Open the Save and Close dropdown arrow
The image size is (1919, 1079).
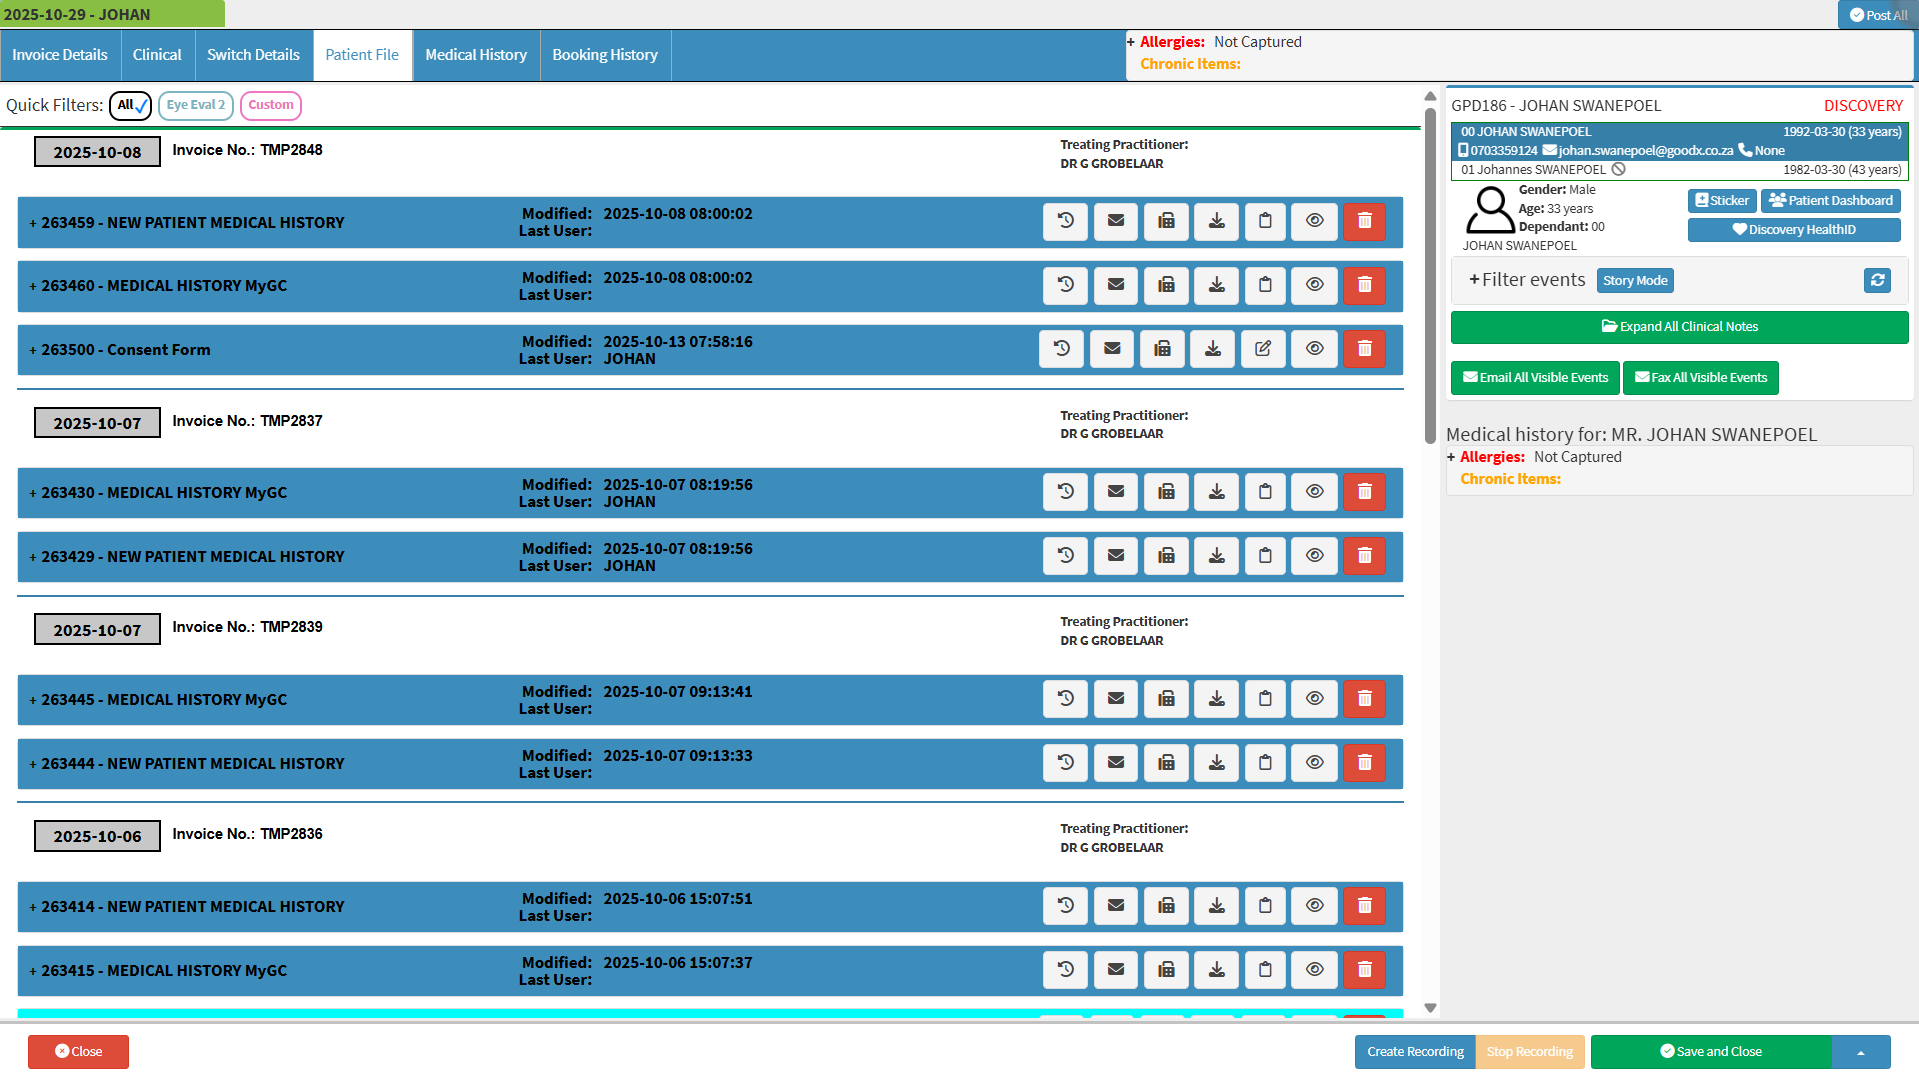[x=1860, y=1052]
